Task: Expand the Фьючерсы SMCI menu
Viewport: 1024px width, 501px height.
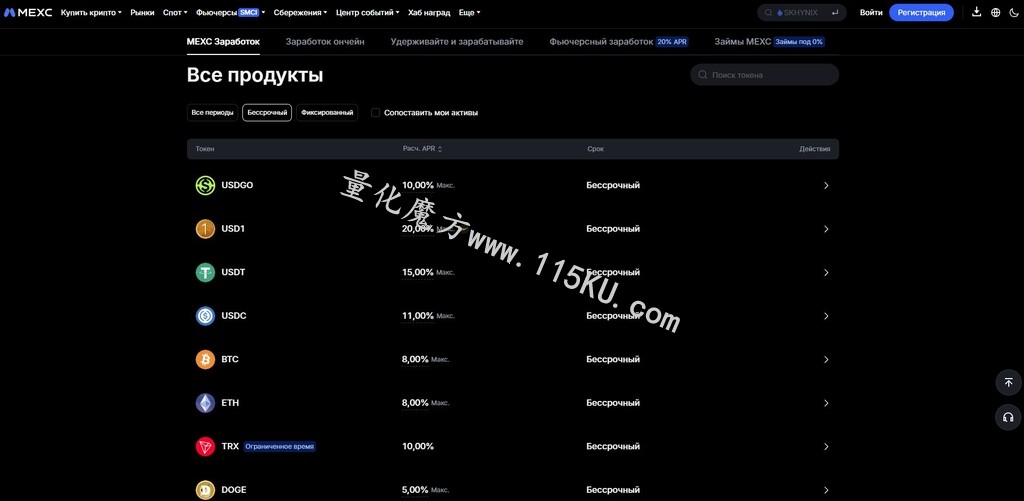Action: pyautogui.click(x=231, y=12)
